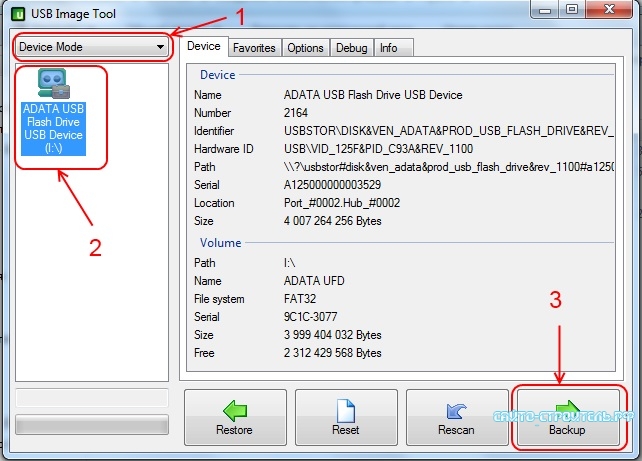The width and height of the screenshot is (642, 461).
Task: Click the lower progress bar in left panel
Action: pos(91,424)
